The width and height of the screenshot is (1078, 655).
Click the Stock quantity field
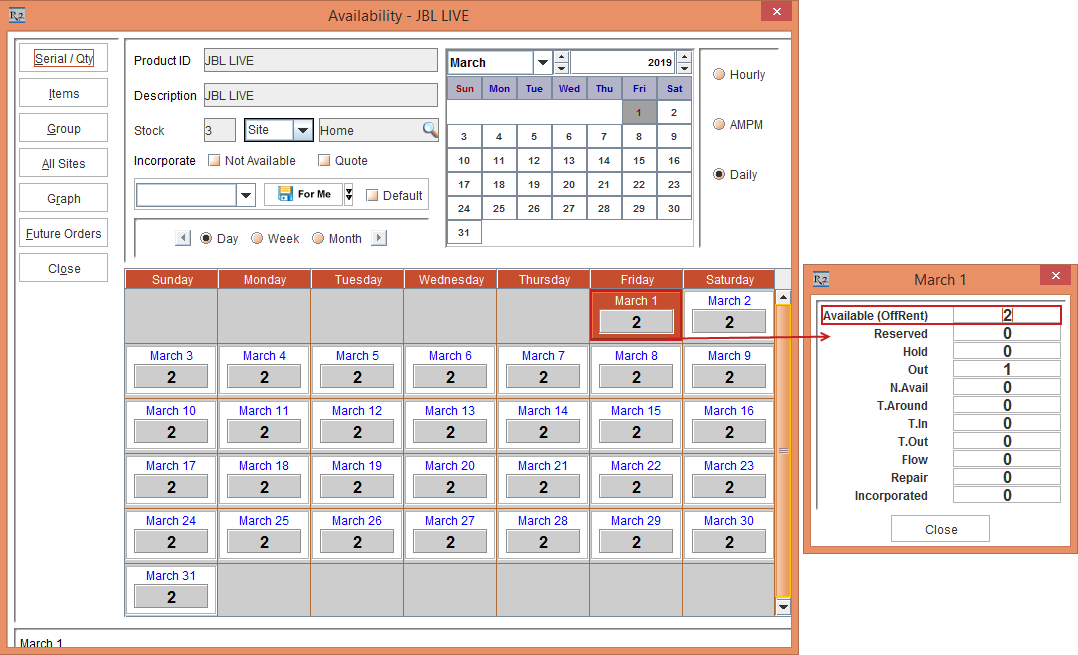[x=219, y=131]
